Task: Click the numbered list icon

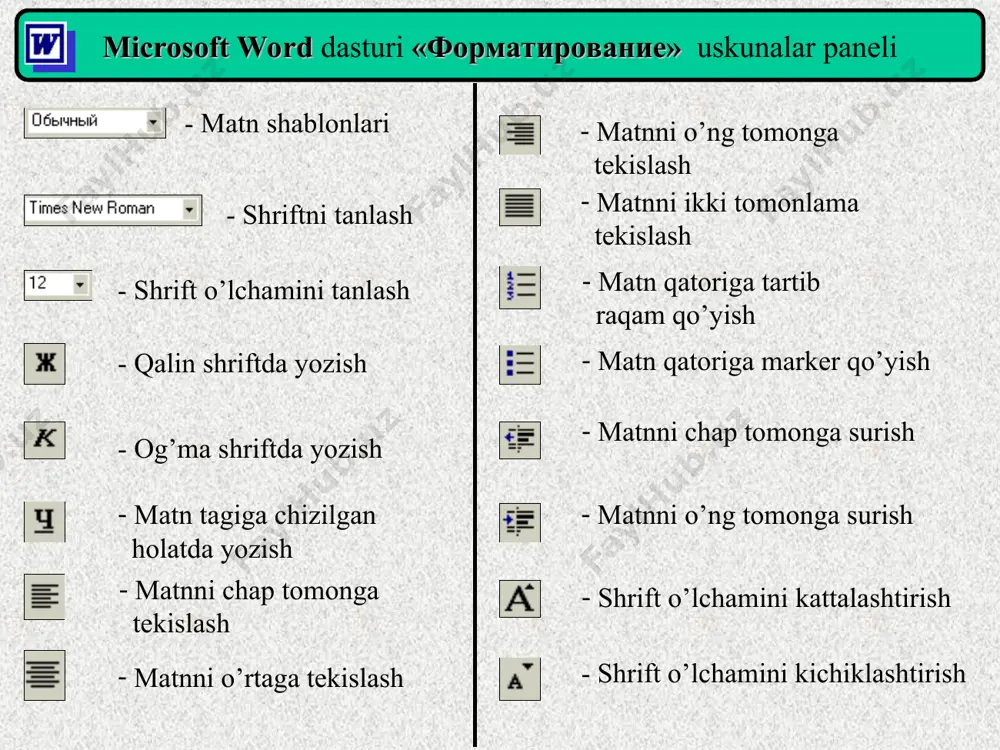Action: (x=520, y=287)
